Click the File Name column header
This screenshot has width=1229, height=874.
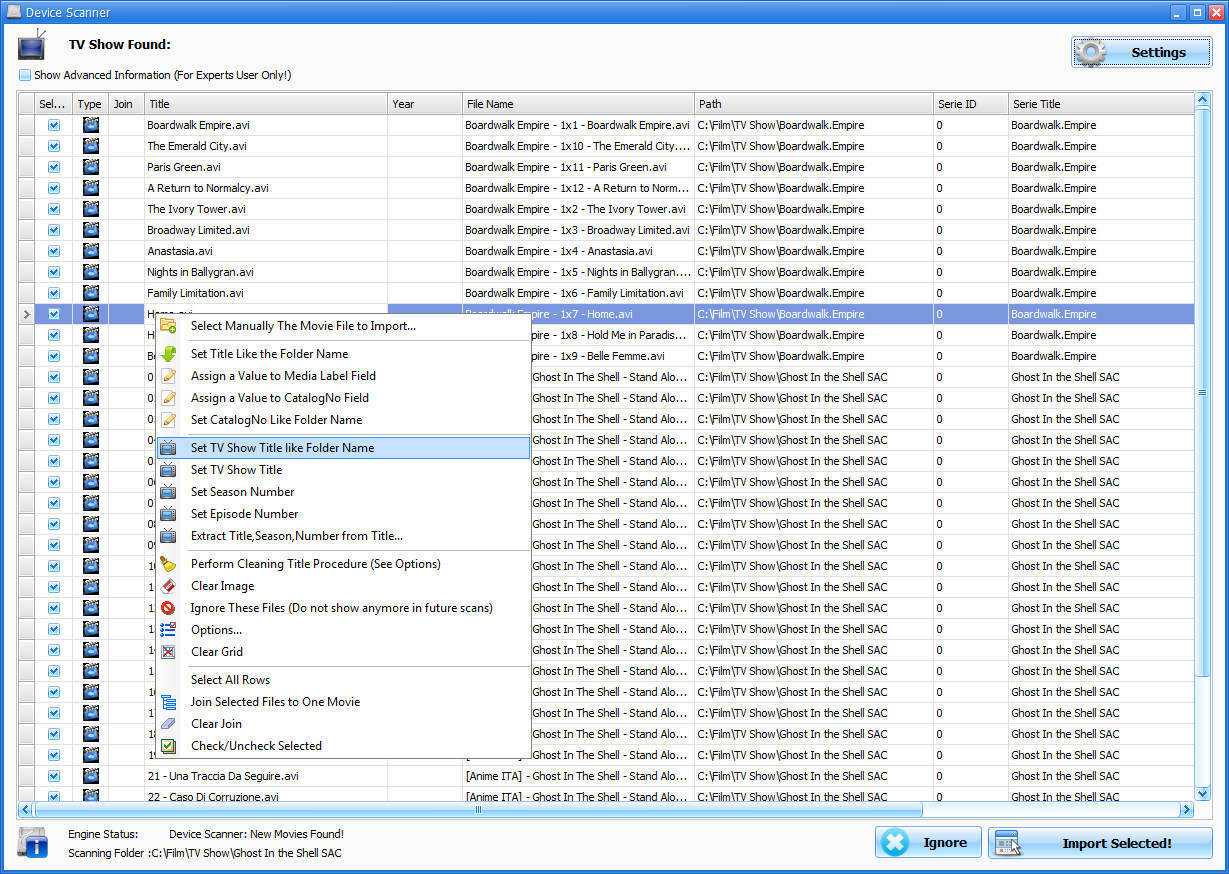pos(578,104)
